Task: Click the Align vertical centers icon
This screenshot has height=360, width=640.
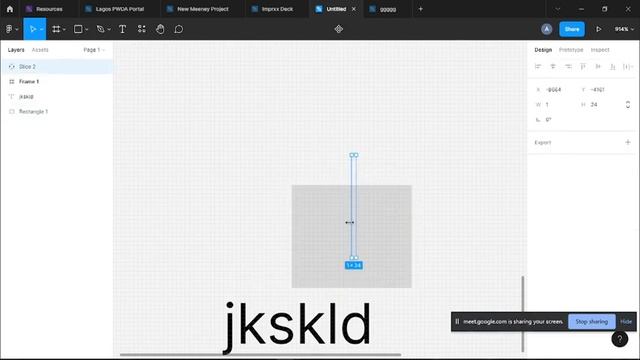Action: coord(598,67)
